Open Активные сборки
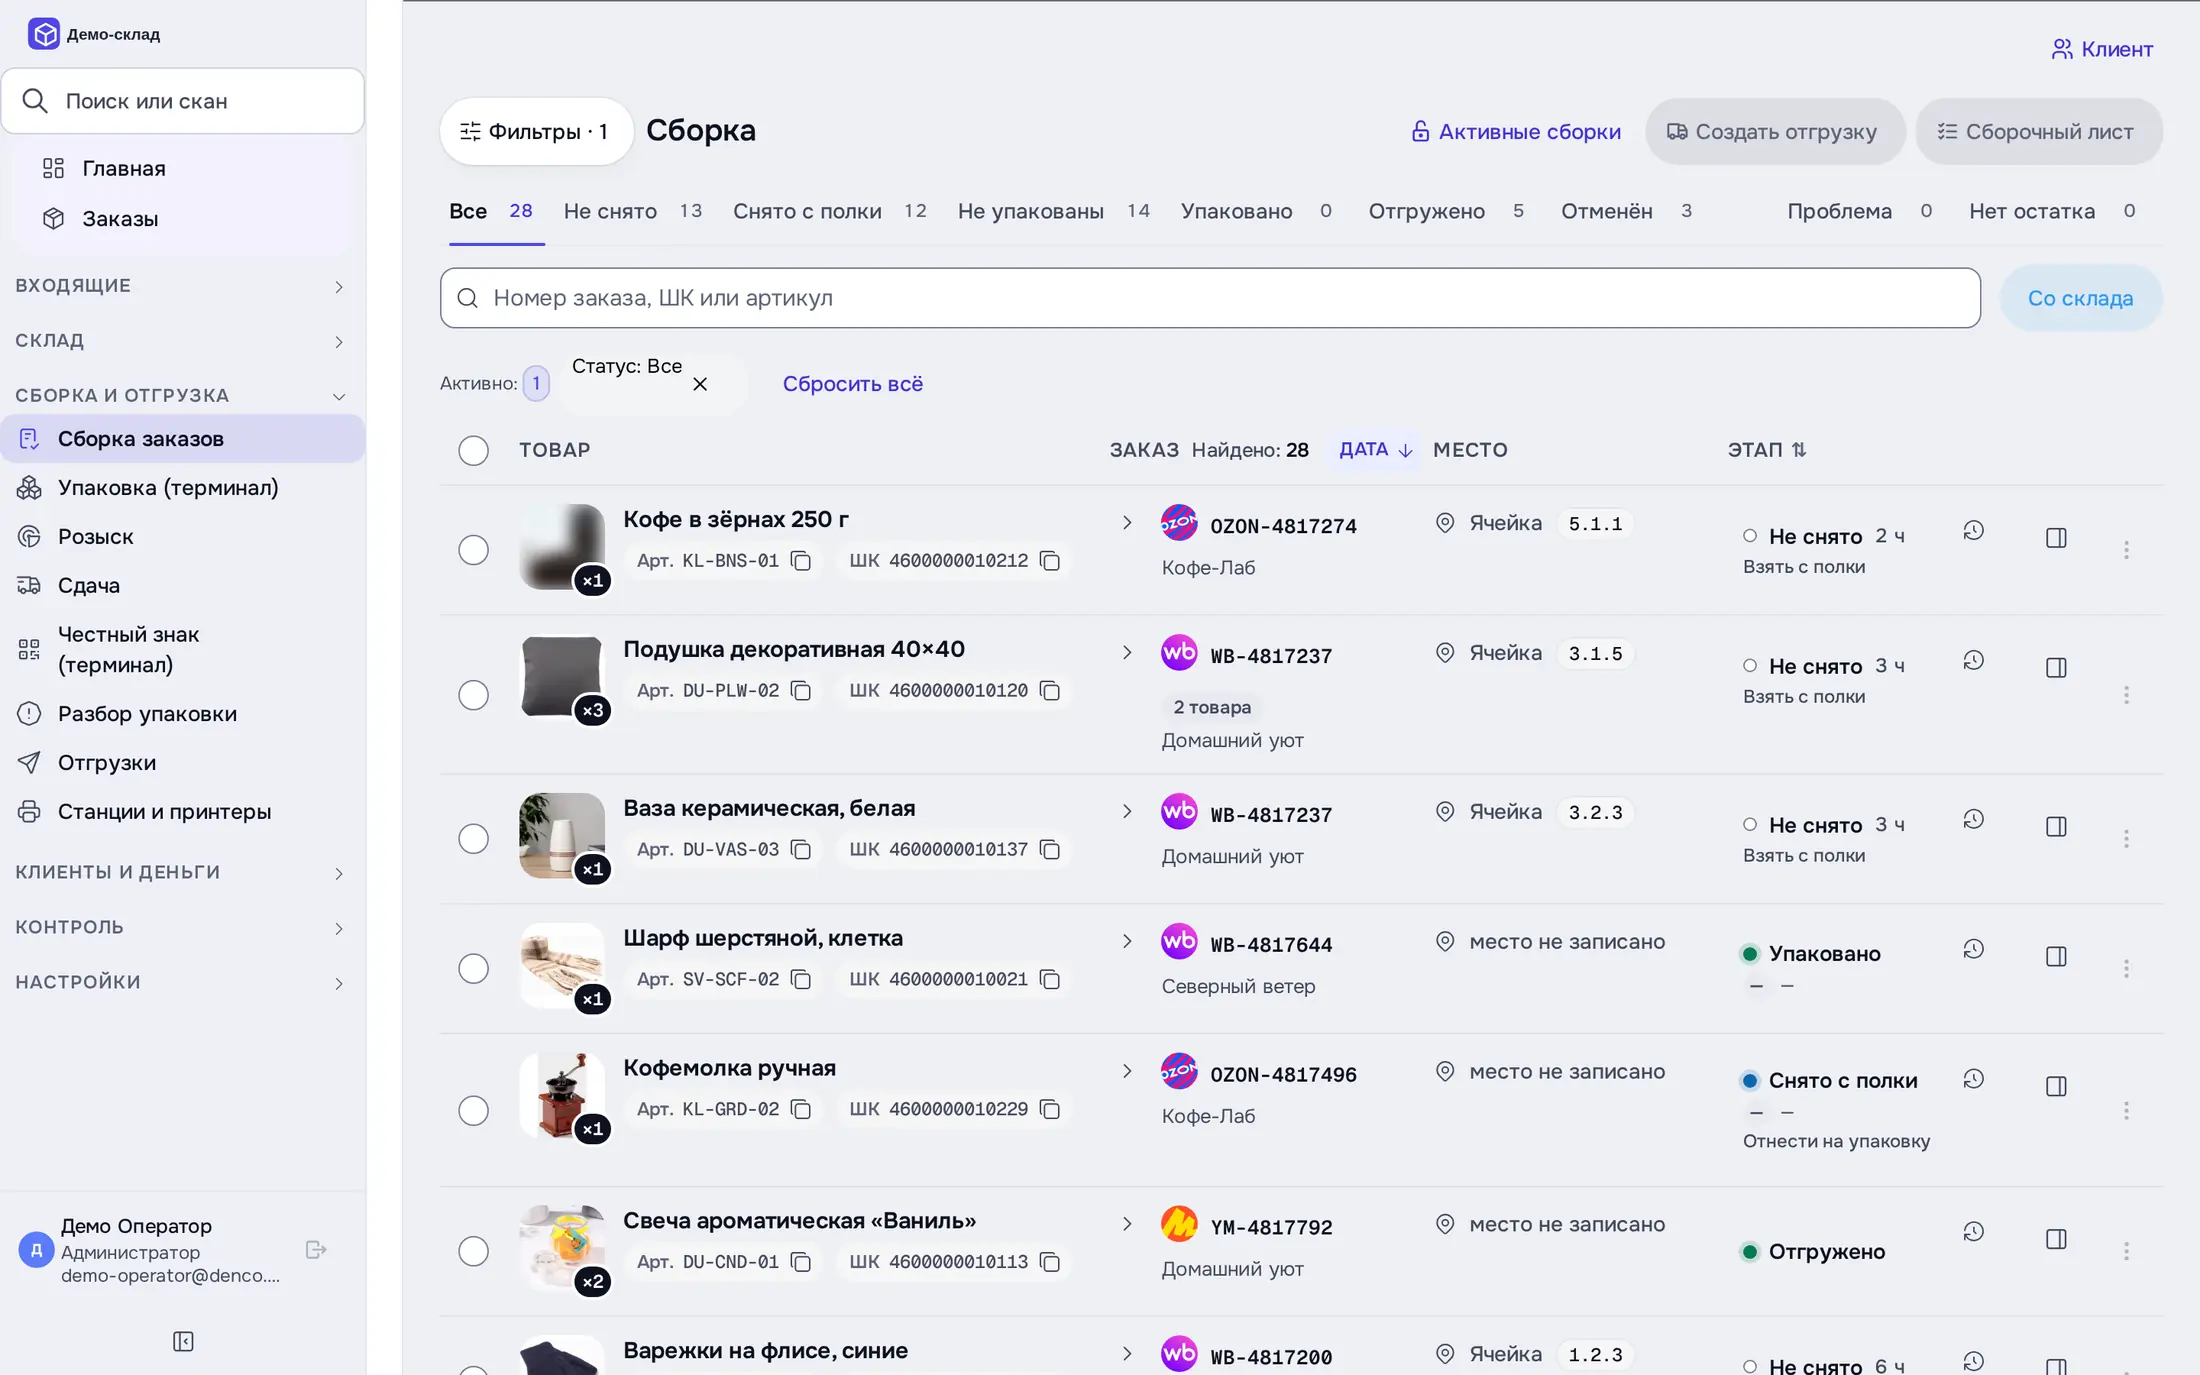 tap(1515, 132)
